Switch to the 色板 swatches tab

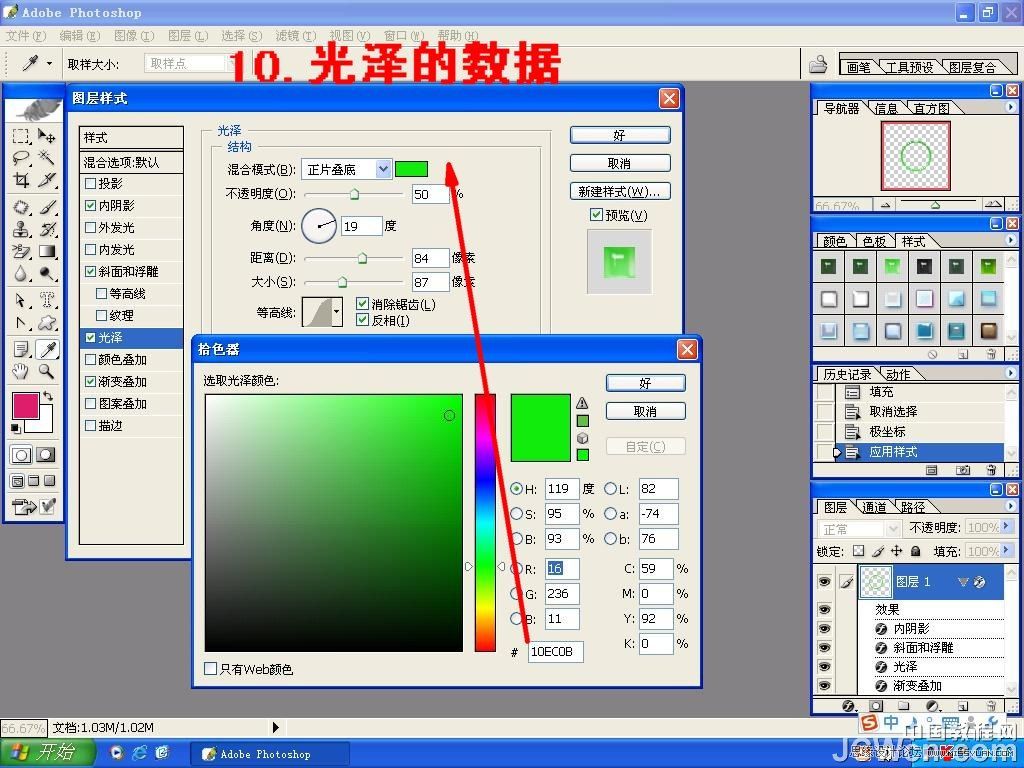coord(874,241)
